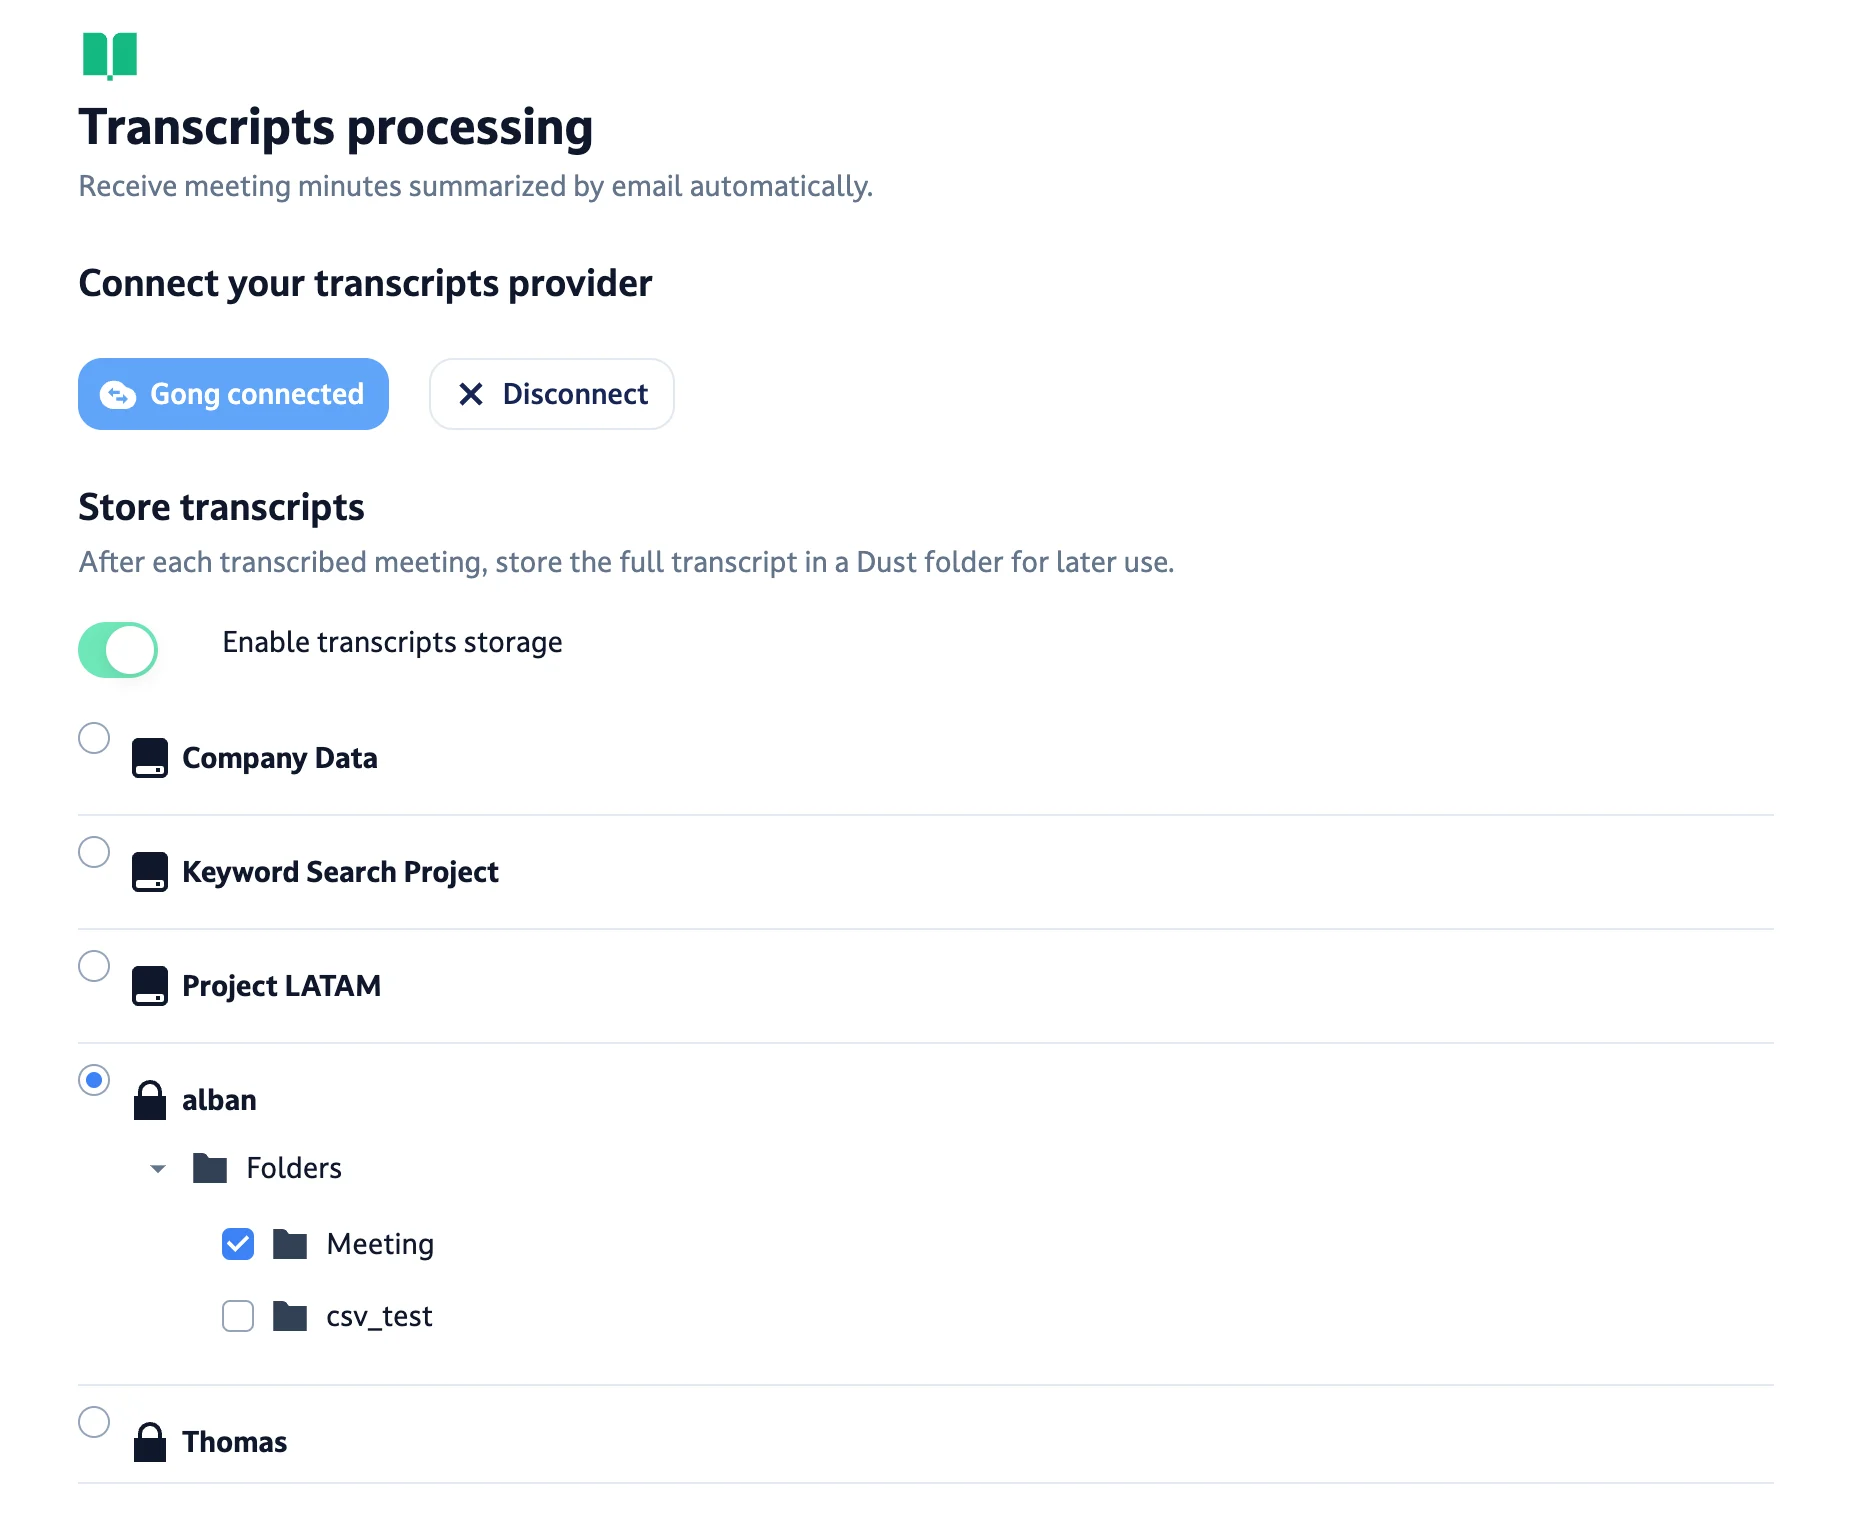1872x1518 pixels.
Task: Select the Project LATAM radio button
Action: (x=93, y=965)
